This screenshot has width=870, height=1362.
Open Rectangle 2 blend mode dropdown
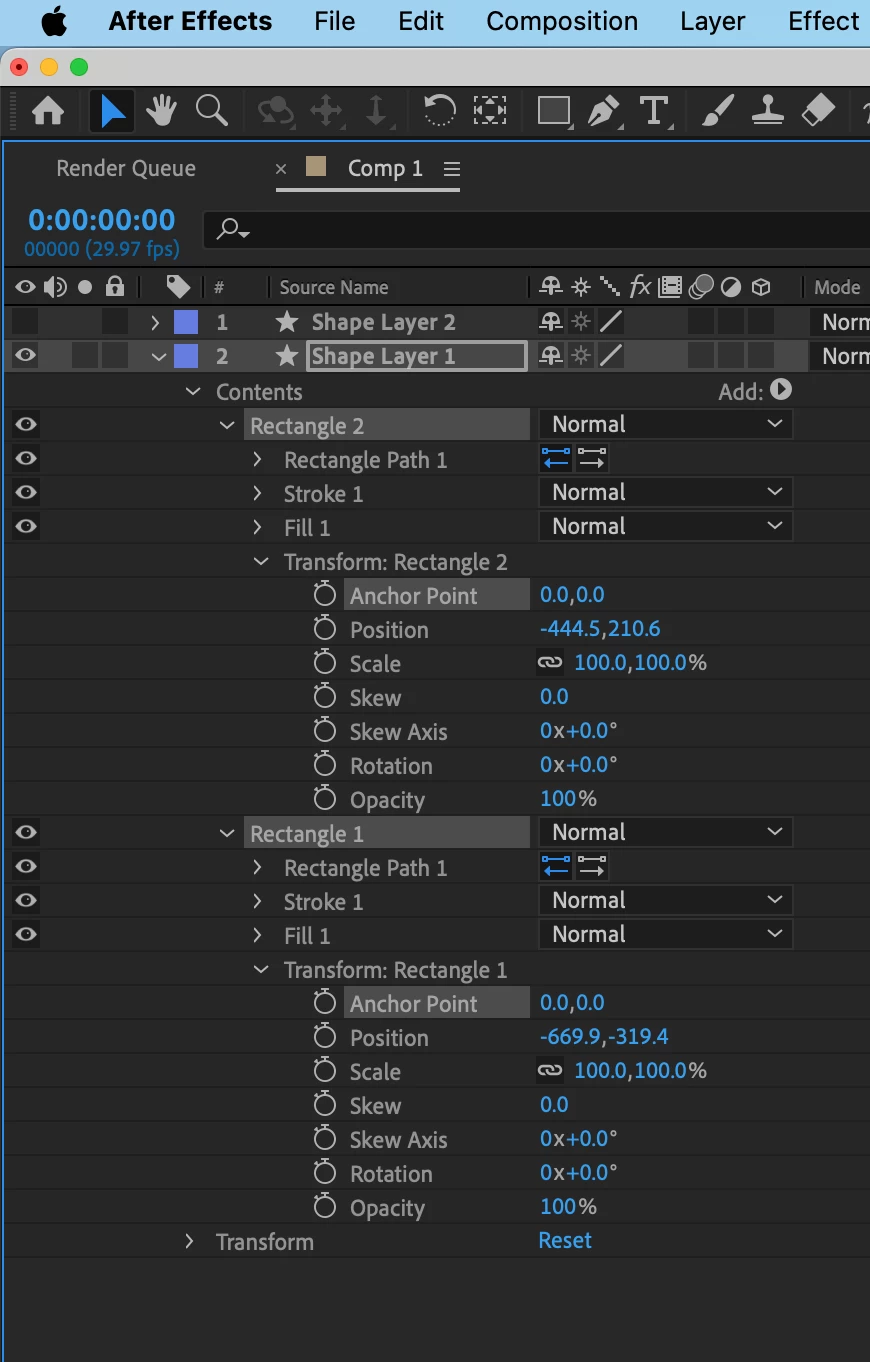666,424
